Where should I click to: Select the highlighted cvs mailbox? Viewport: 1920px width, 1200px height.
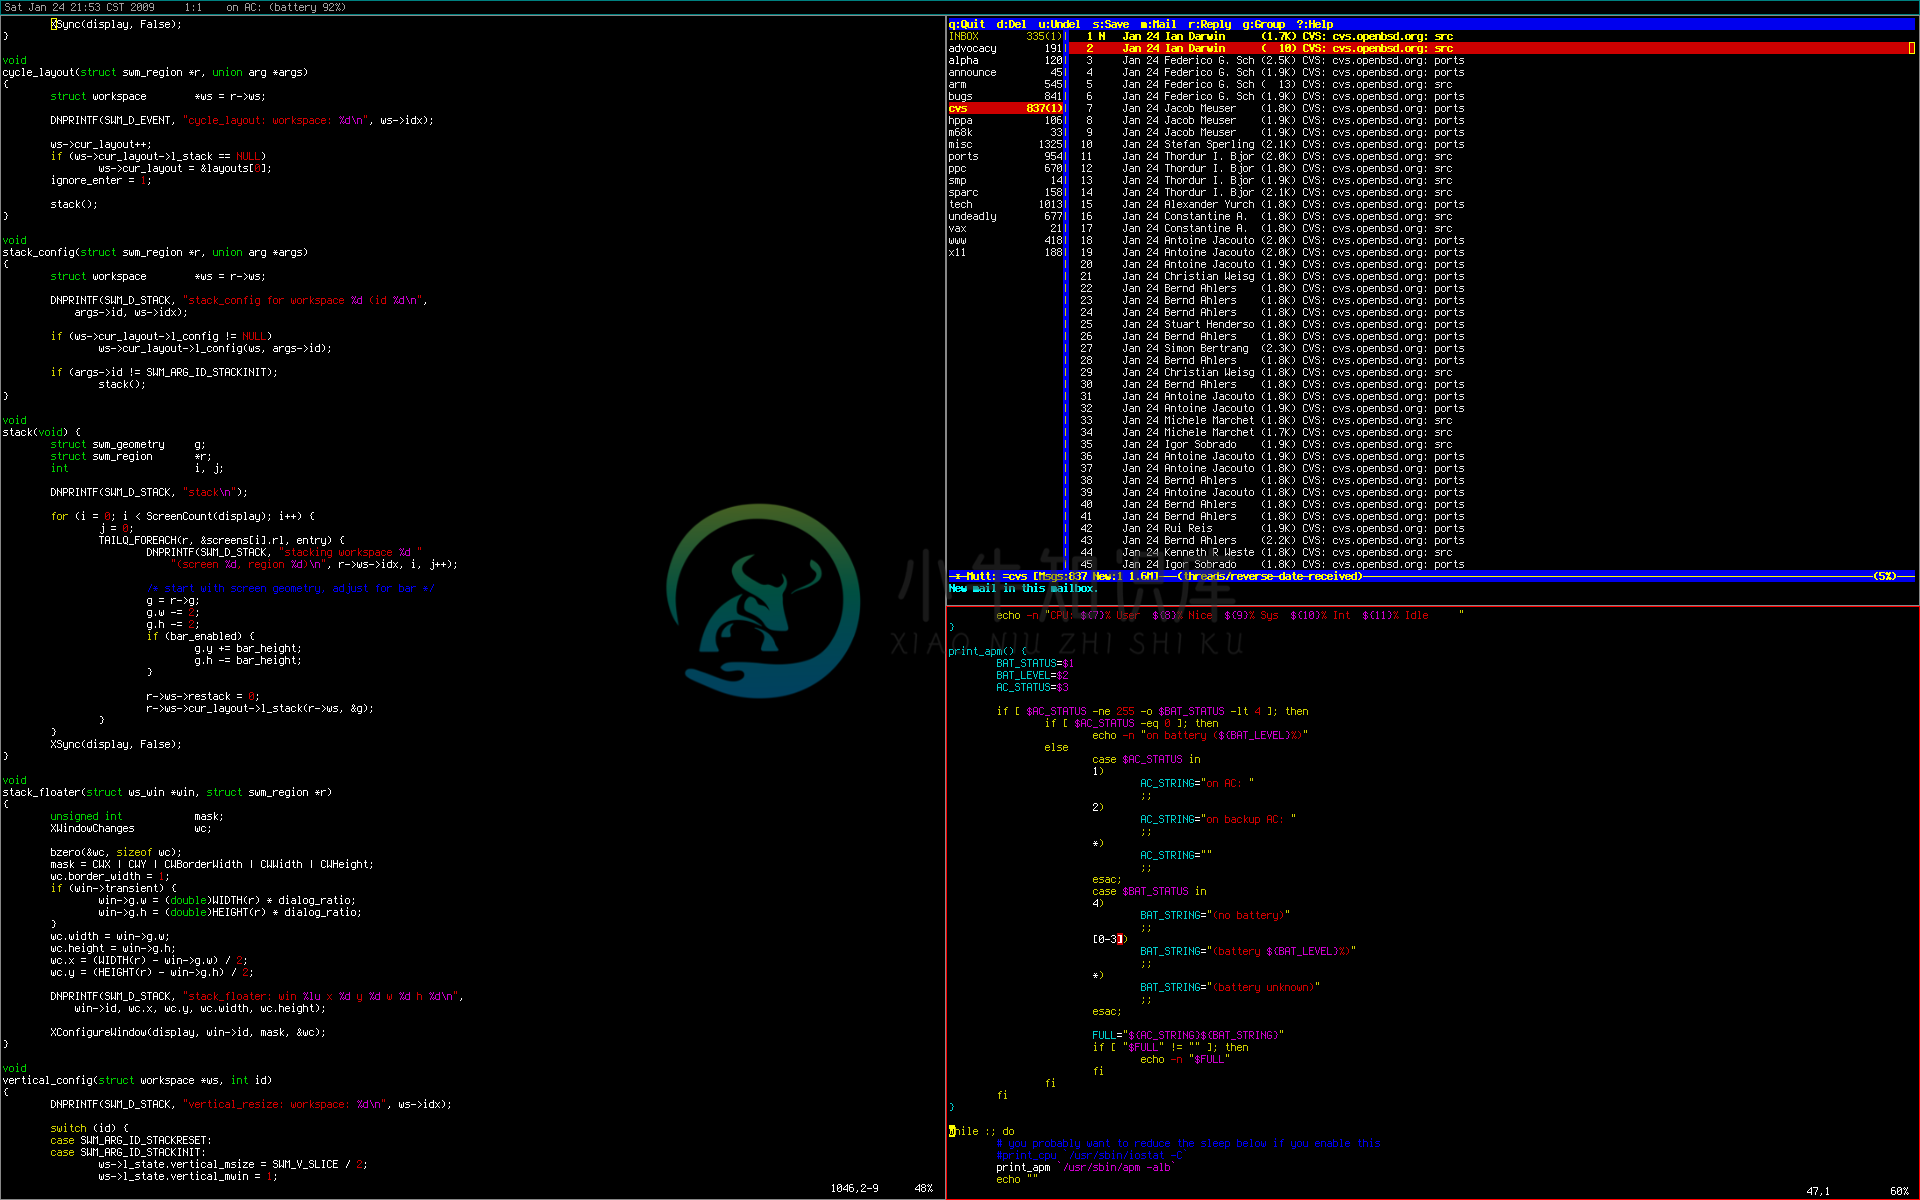1005,108
